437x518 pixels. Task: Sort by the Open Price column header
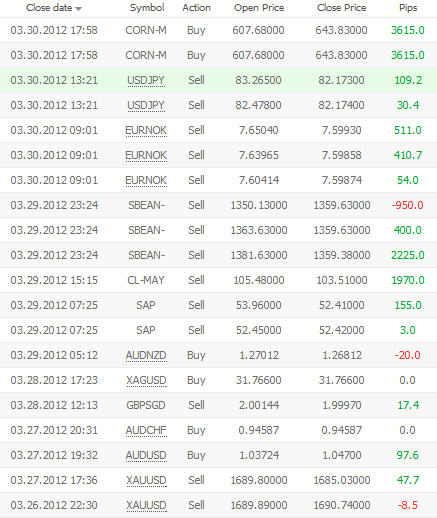click(259, 8)
